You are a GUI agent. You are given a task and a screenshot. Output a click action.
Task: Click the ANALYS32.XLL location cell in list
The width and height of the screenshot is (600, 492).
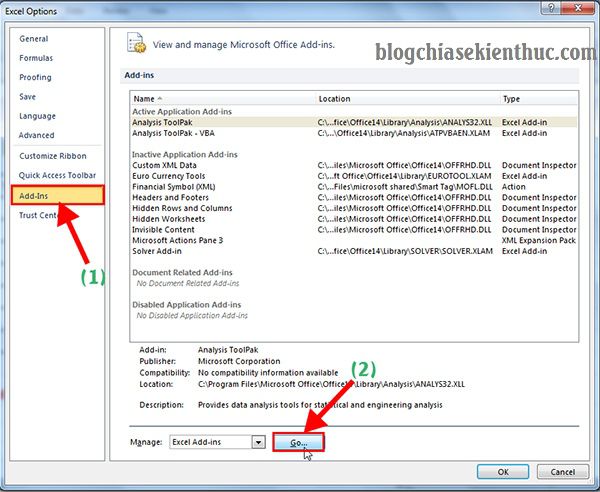[x=405, y=122]
